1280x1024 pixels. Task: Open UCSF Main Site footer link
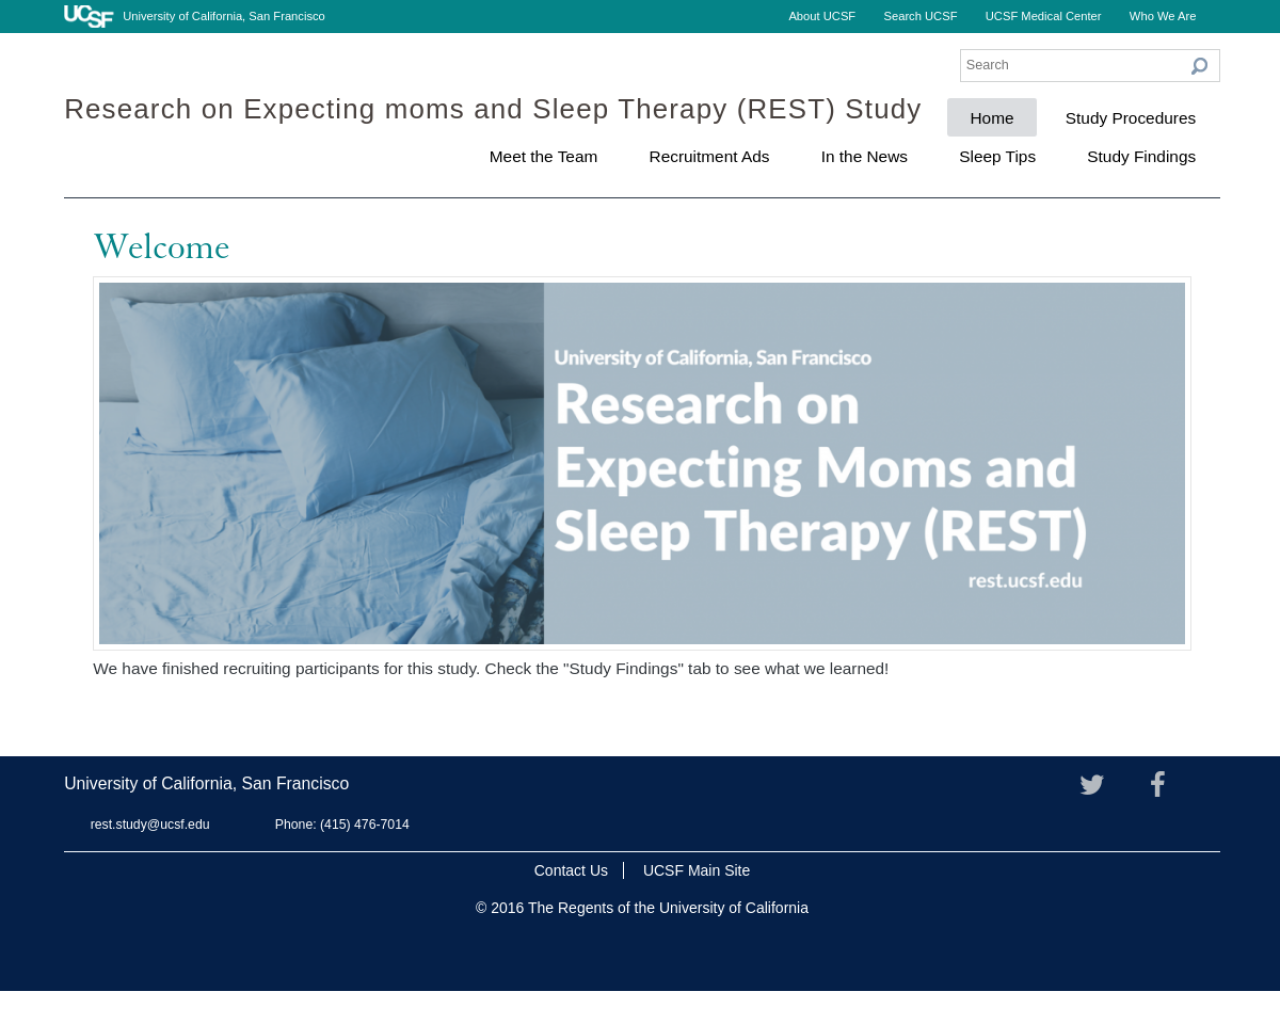tap(696, 871)
